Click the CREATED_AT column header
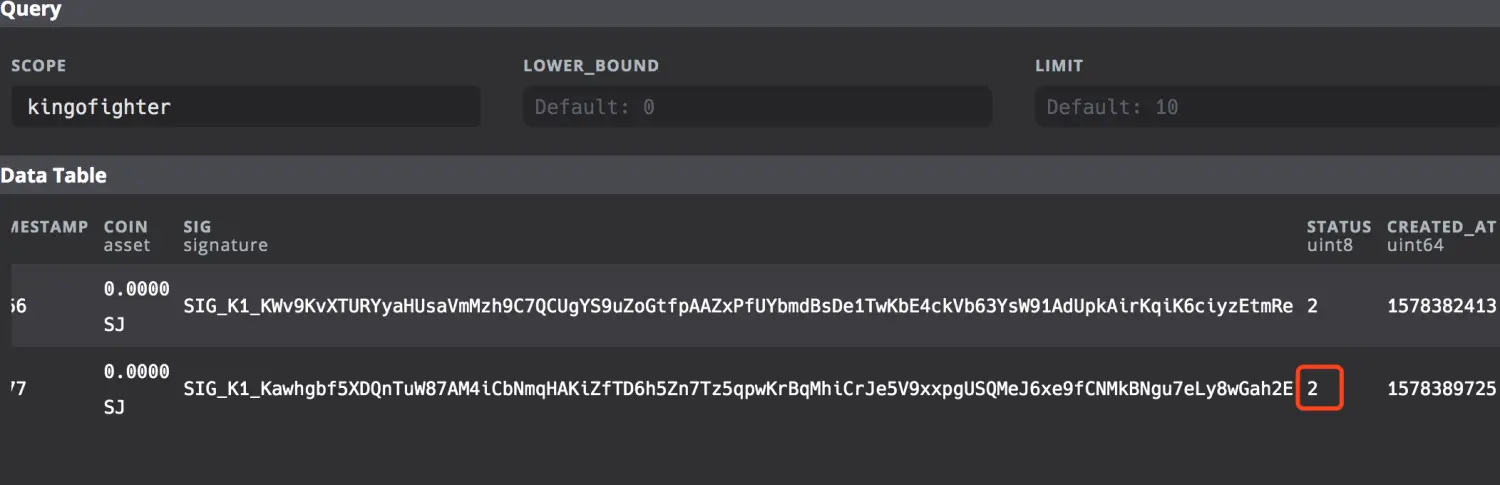 pyautogui.click(x=1441, y=227)
